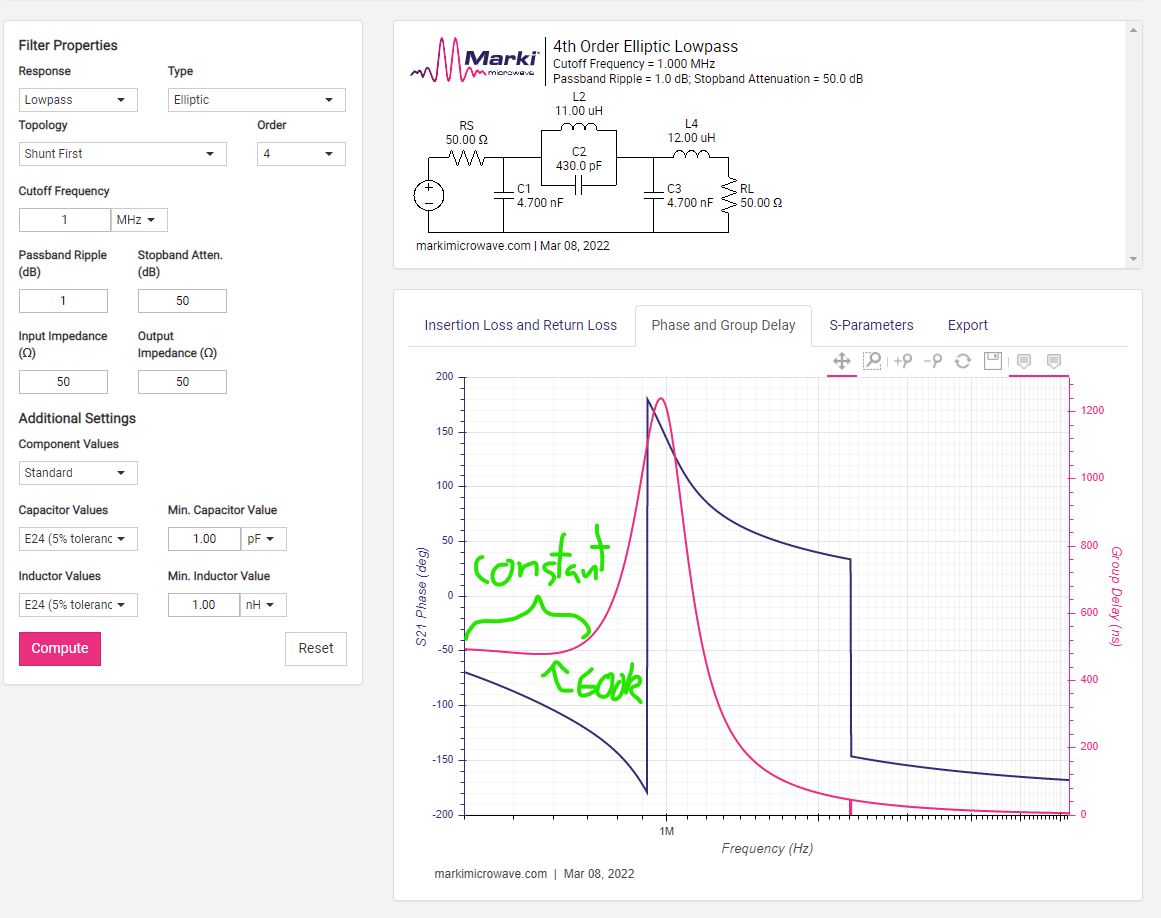Click the Zoom In magnifier icon
The height and width of the screenshot is (918, 1161).
pyautogui.click(x=903, y=361)
